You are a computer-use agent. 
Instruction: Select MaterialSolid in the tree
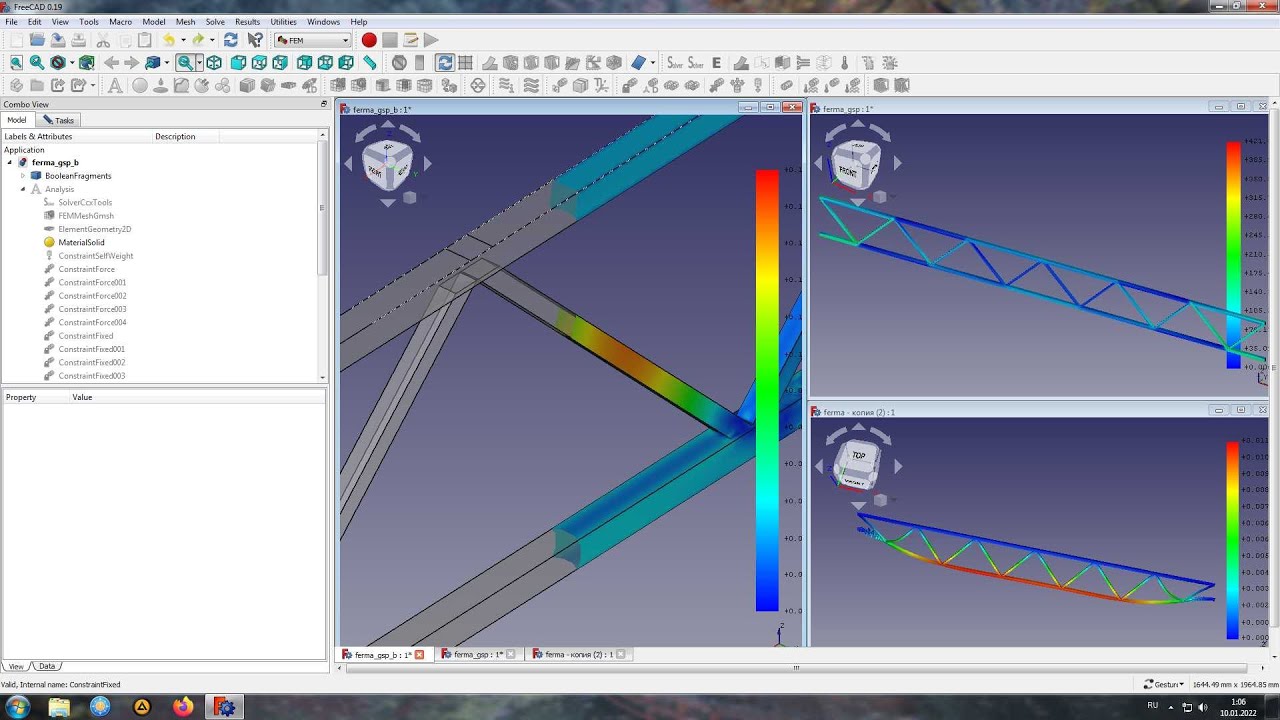[81, 242]
